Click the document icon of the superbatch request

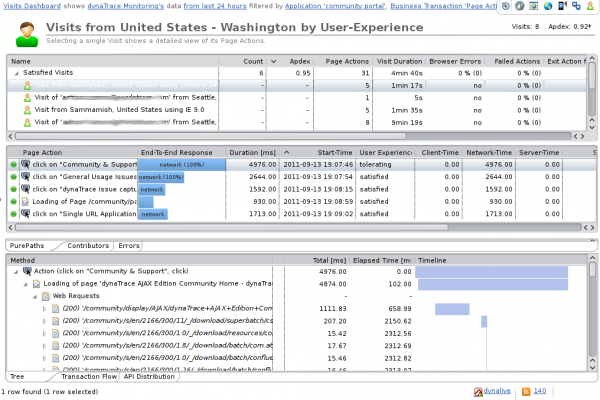pos(55,321)
